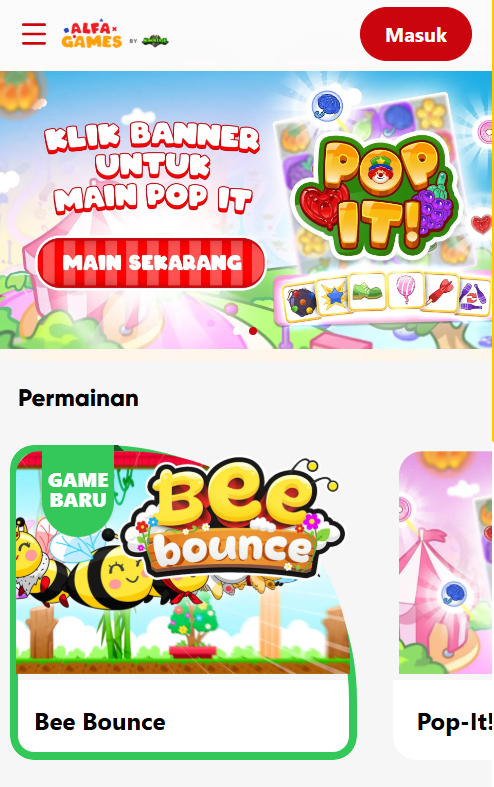The image size is (494, 787).
Task: Click the blue star tile in the banner
Action: coord(333,296)
